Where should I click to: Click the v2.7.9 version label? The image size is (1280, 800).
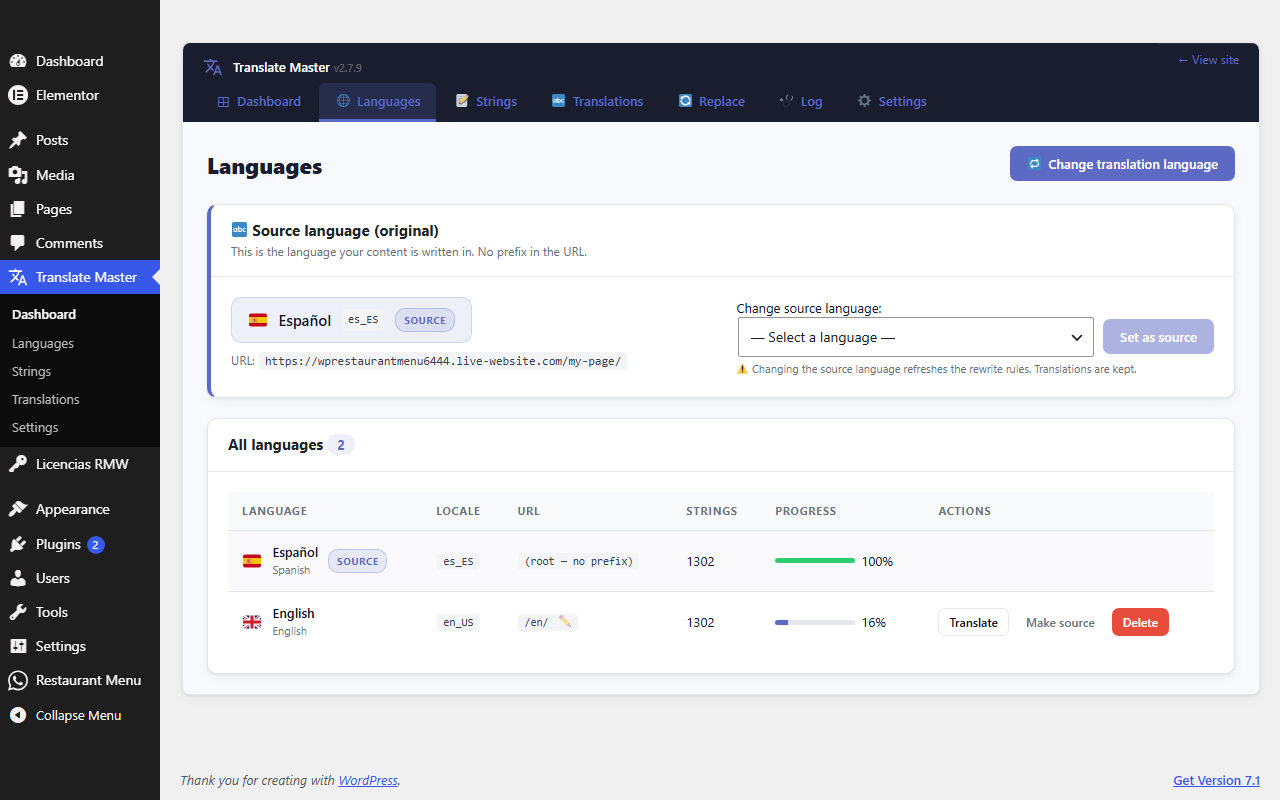pyautogui.click(x=348, y=68)
